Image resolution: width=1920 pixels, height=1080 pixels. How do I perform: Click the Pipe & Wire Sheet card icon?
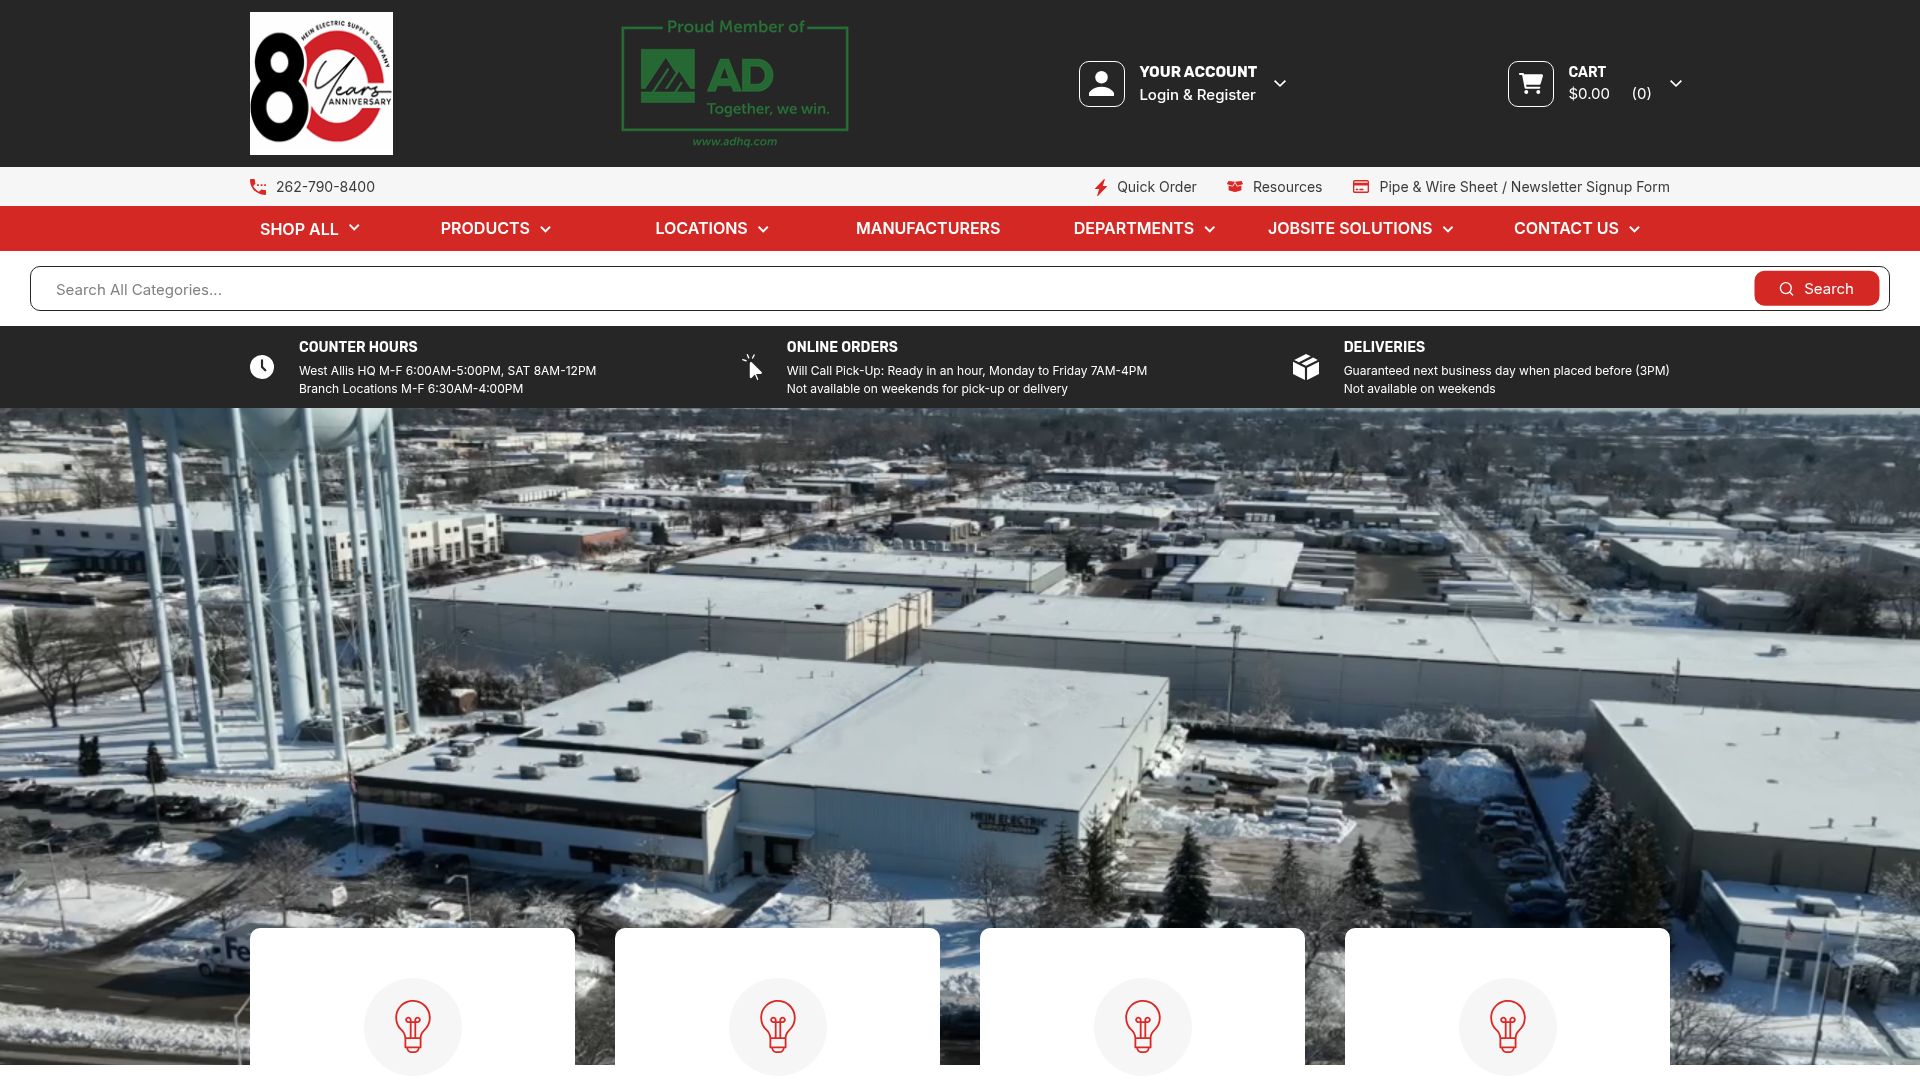pos(1361,187)
